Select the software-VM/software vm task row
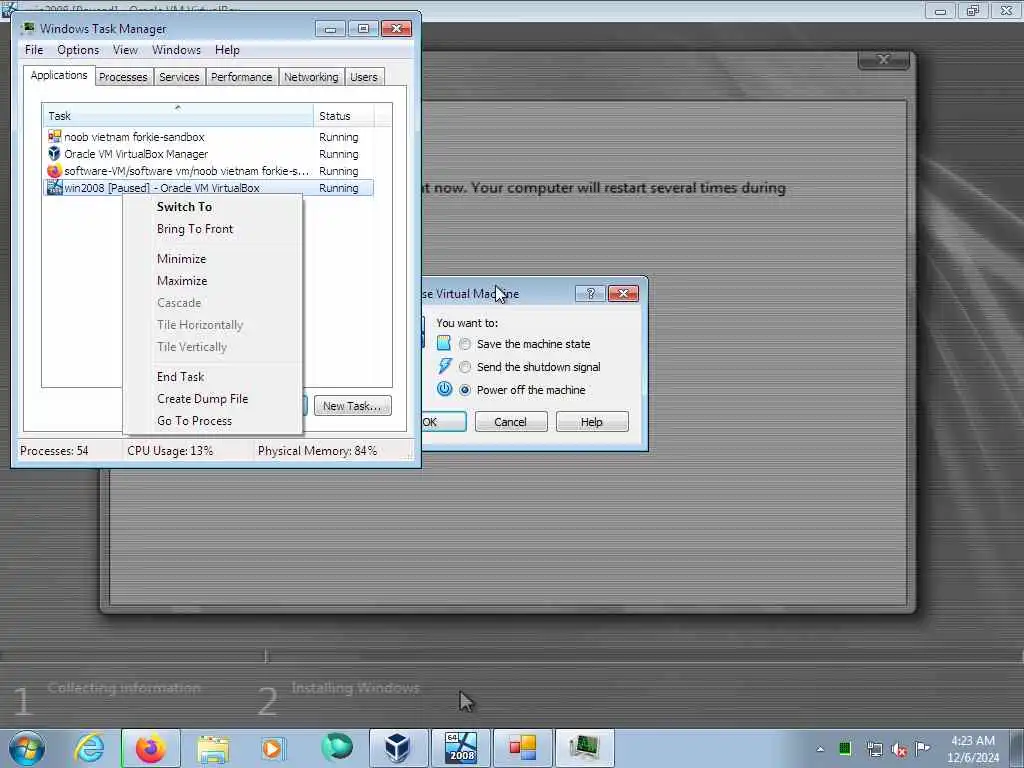This screenshot has width=1024, height=768. [208, 170]
